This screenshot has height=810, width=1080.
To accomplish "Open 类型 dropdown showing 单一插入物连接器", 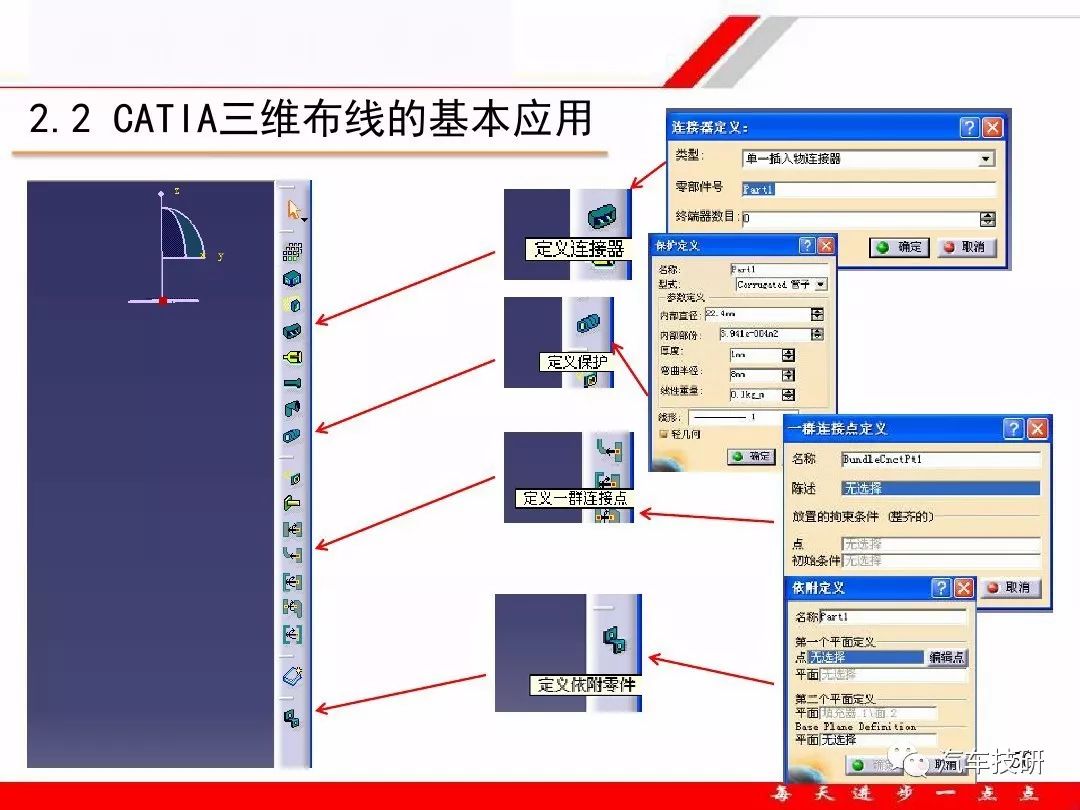I will point(986,159).
